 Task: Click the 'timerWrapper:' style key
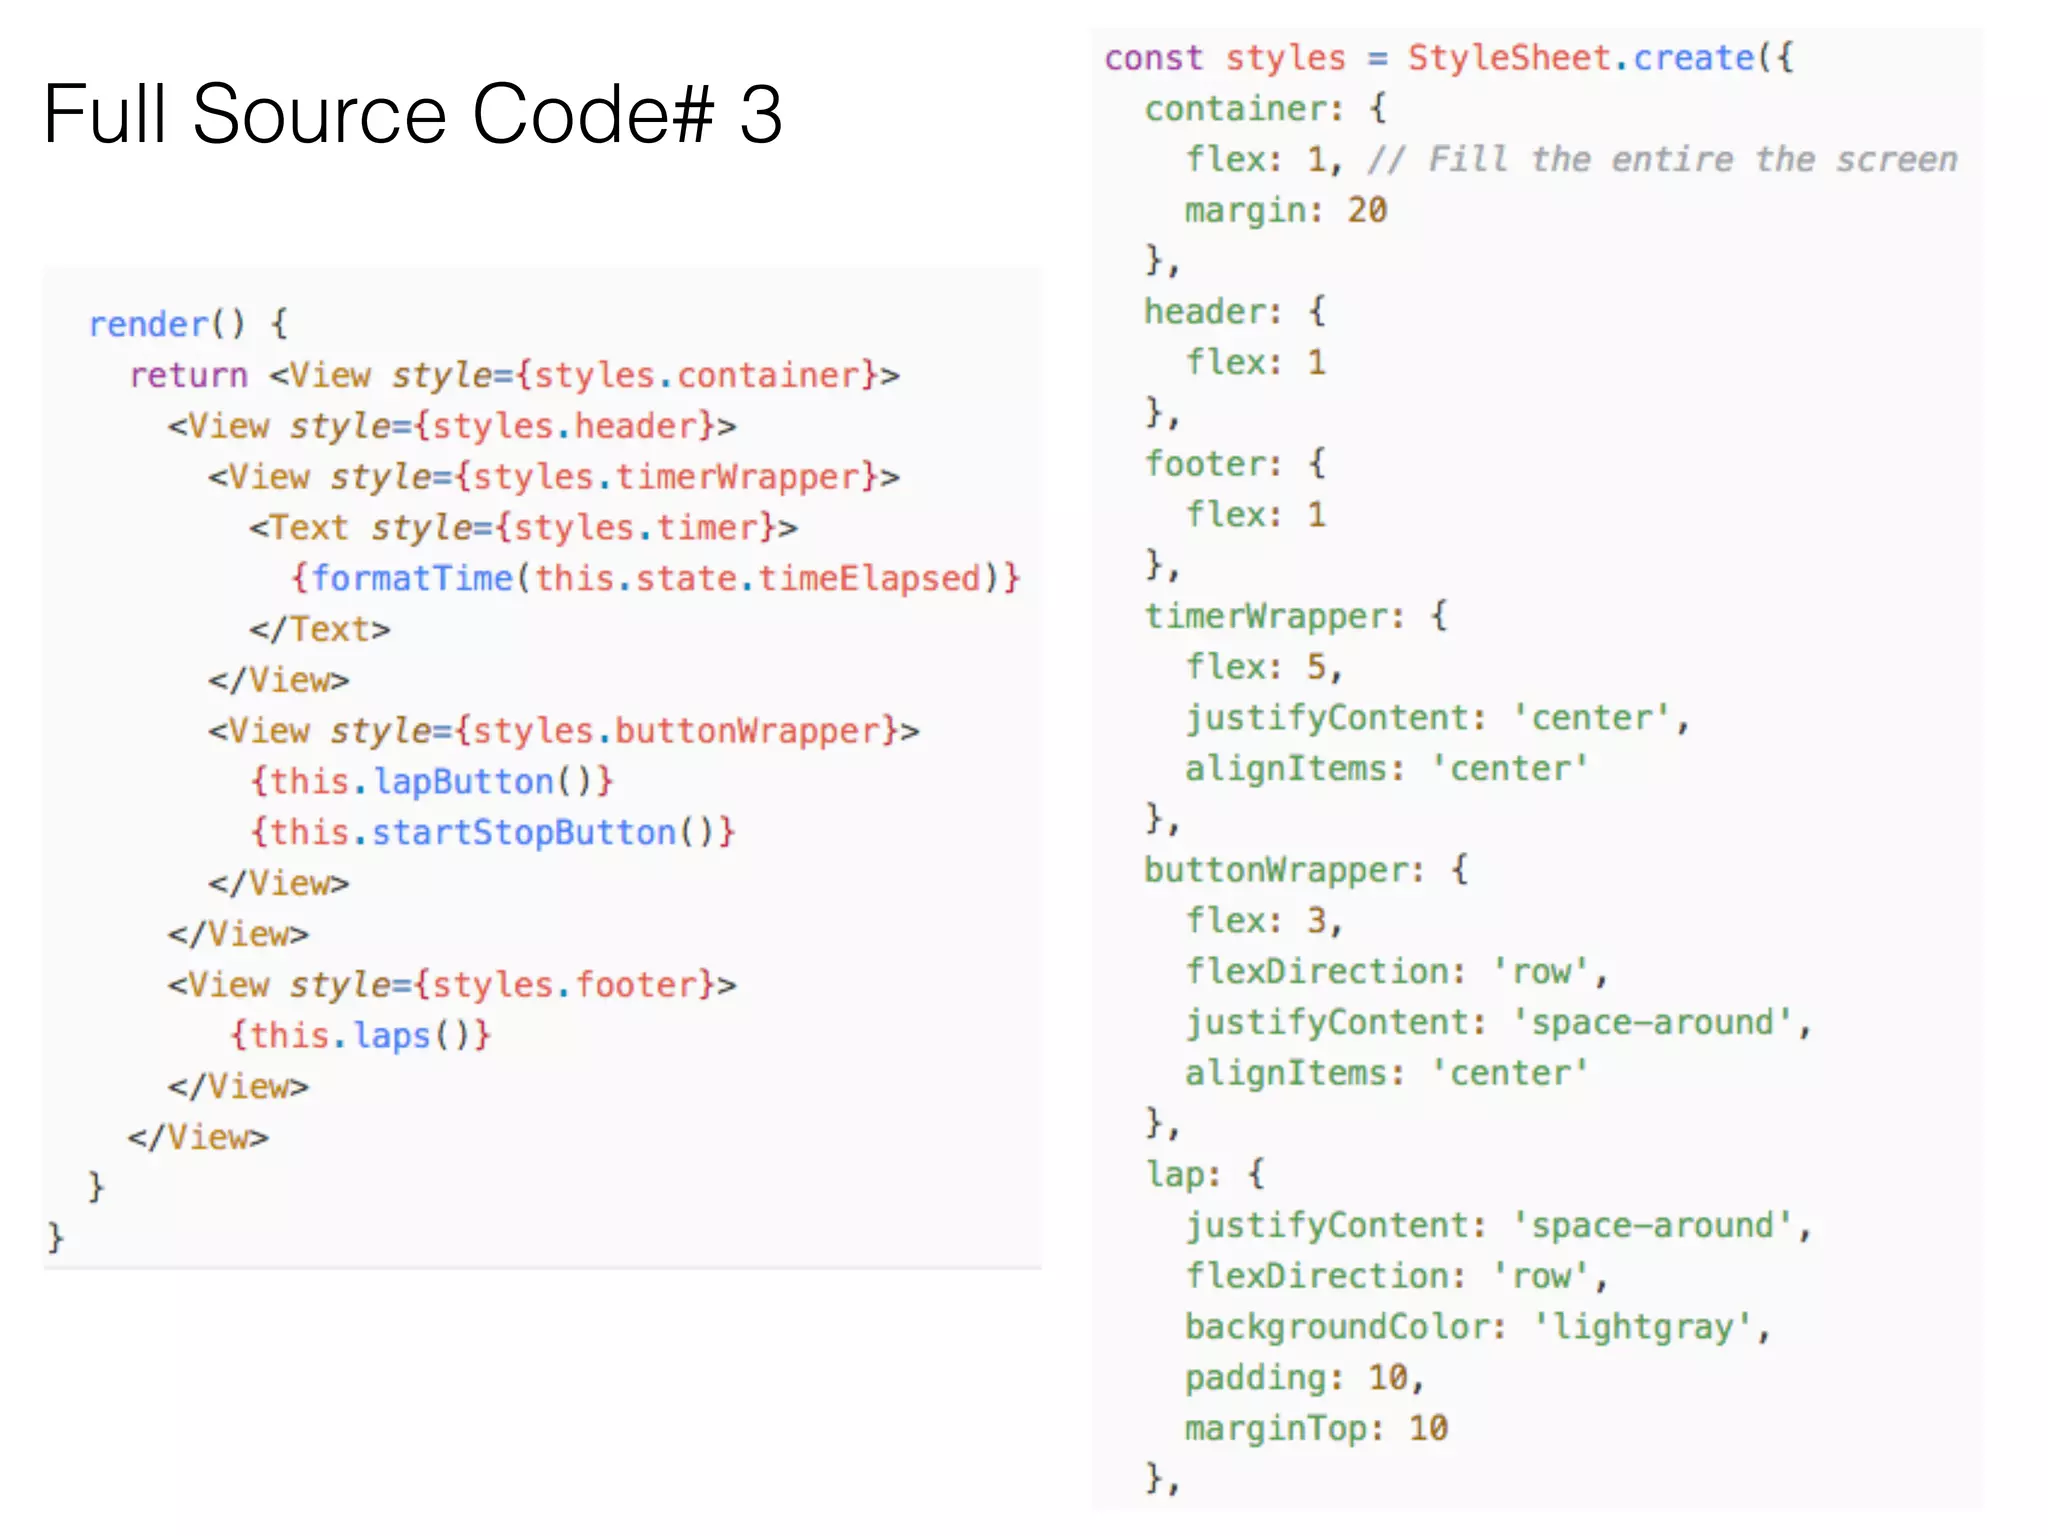point(1273,616)
